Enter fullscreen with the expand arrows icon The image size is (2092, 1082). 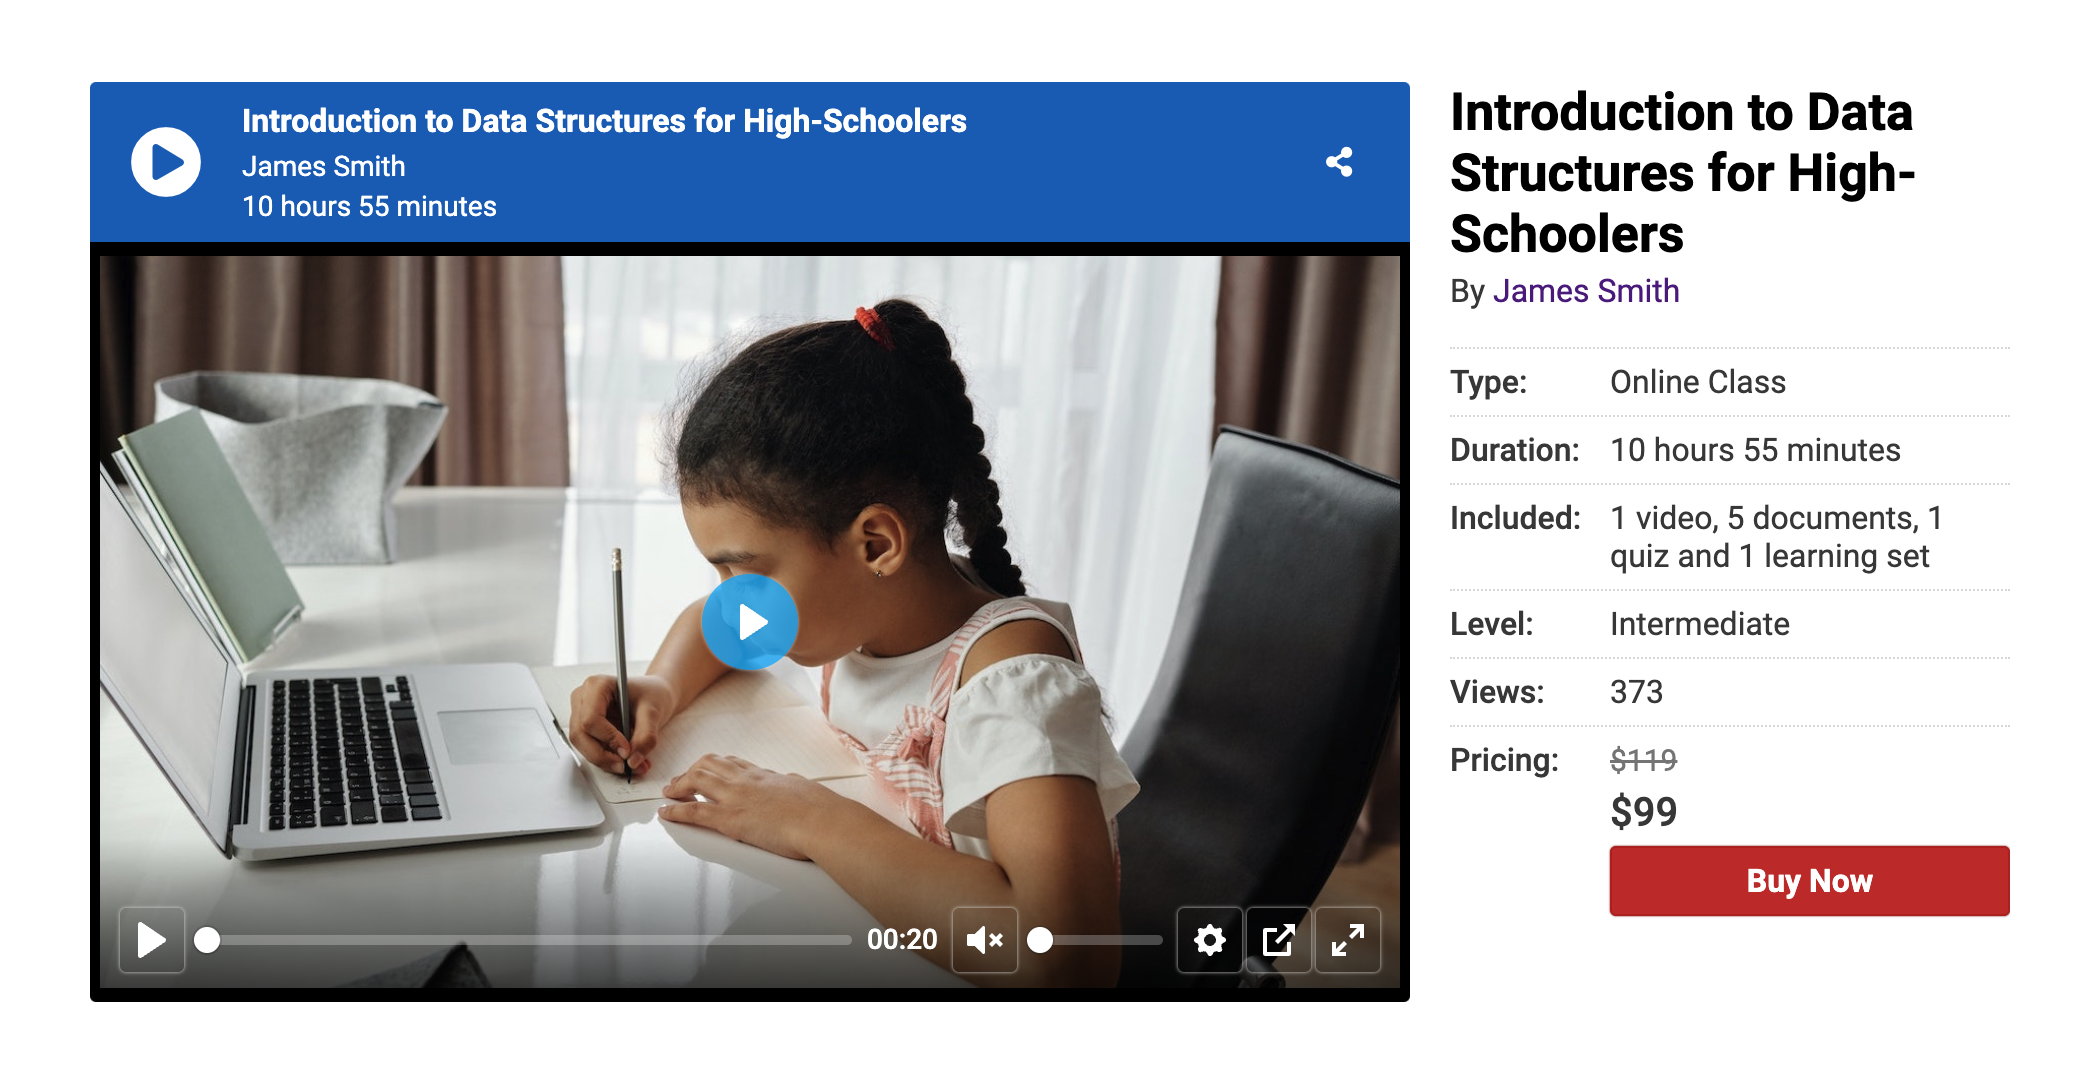coord(1347,940)
